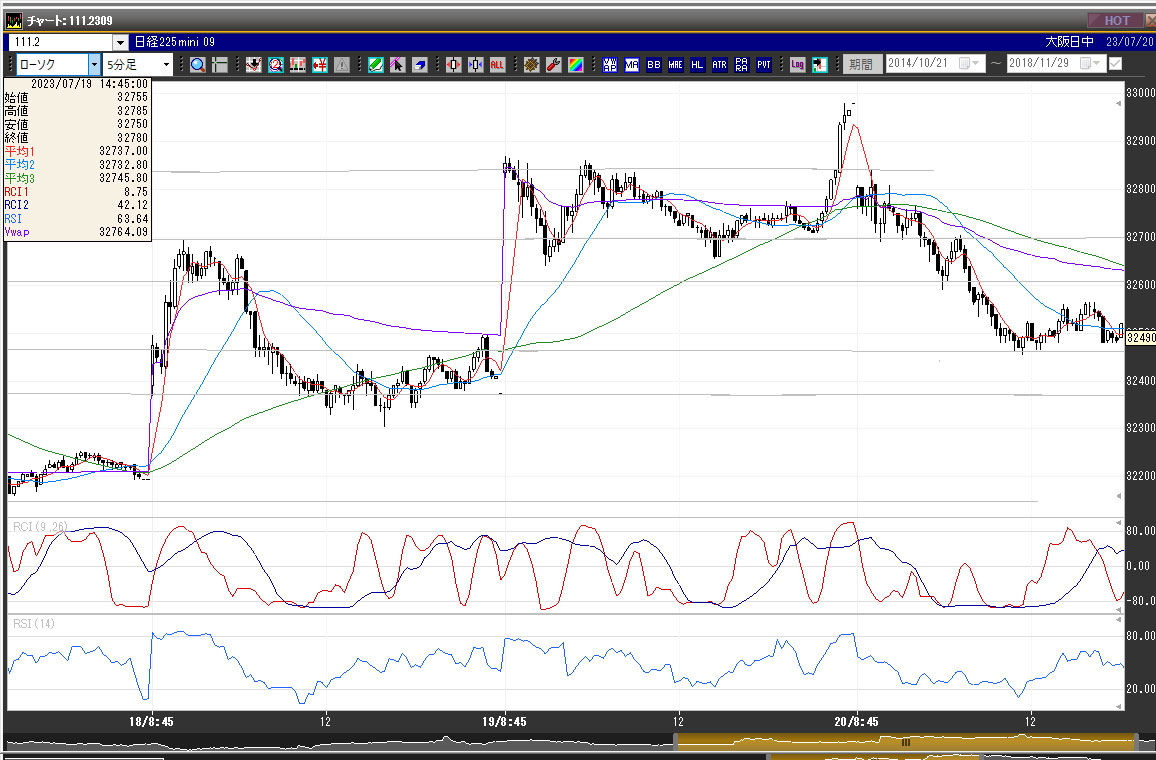
Task: Click the 終値 close price 32780
Action: [x=132, y=138]
